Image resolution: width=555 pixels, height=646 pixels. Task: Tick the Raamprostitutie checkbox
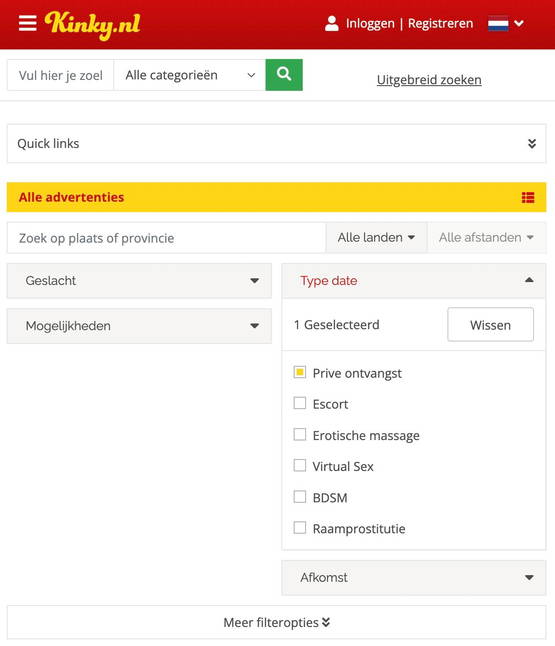[x=300, y=527]
